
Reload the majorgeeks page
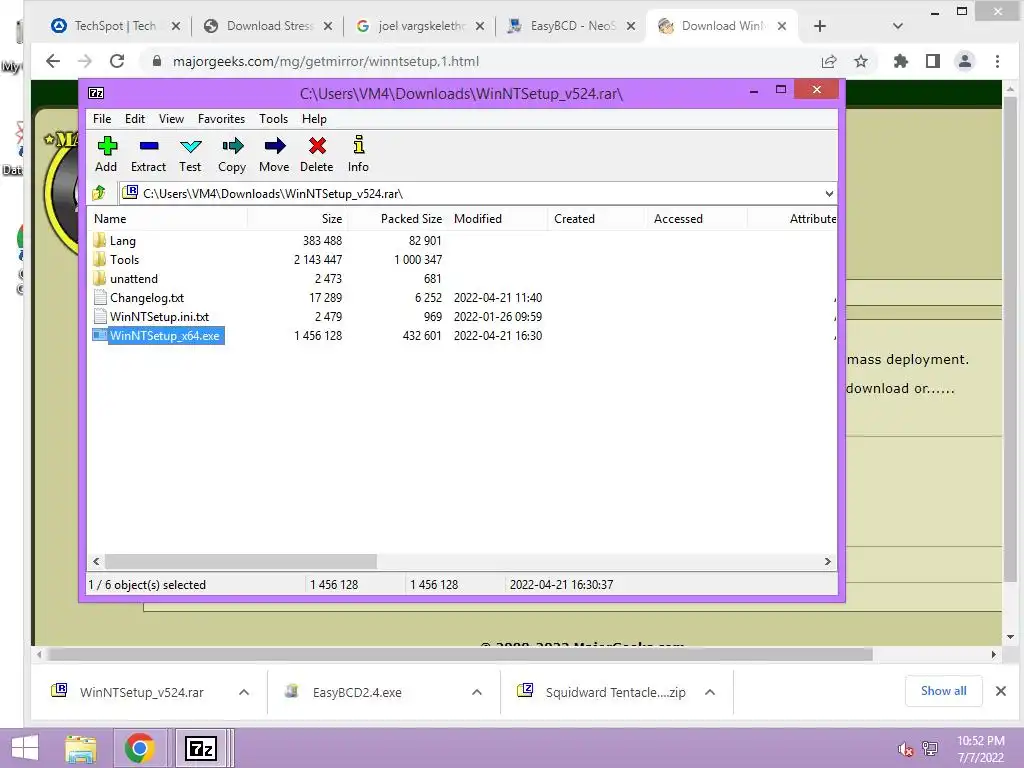tap(117, 61)
